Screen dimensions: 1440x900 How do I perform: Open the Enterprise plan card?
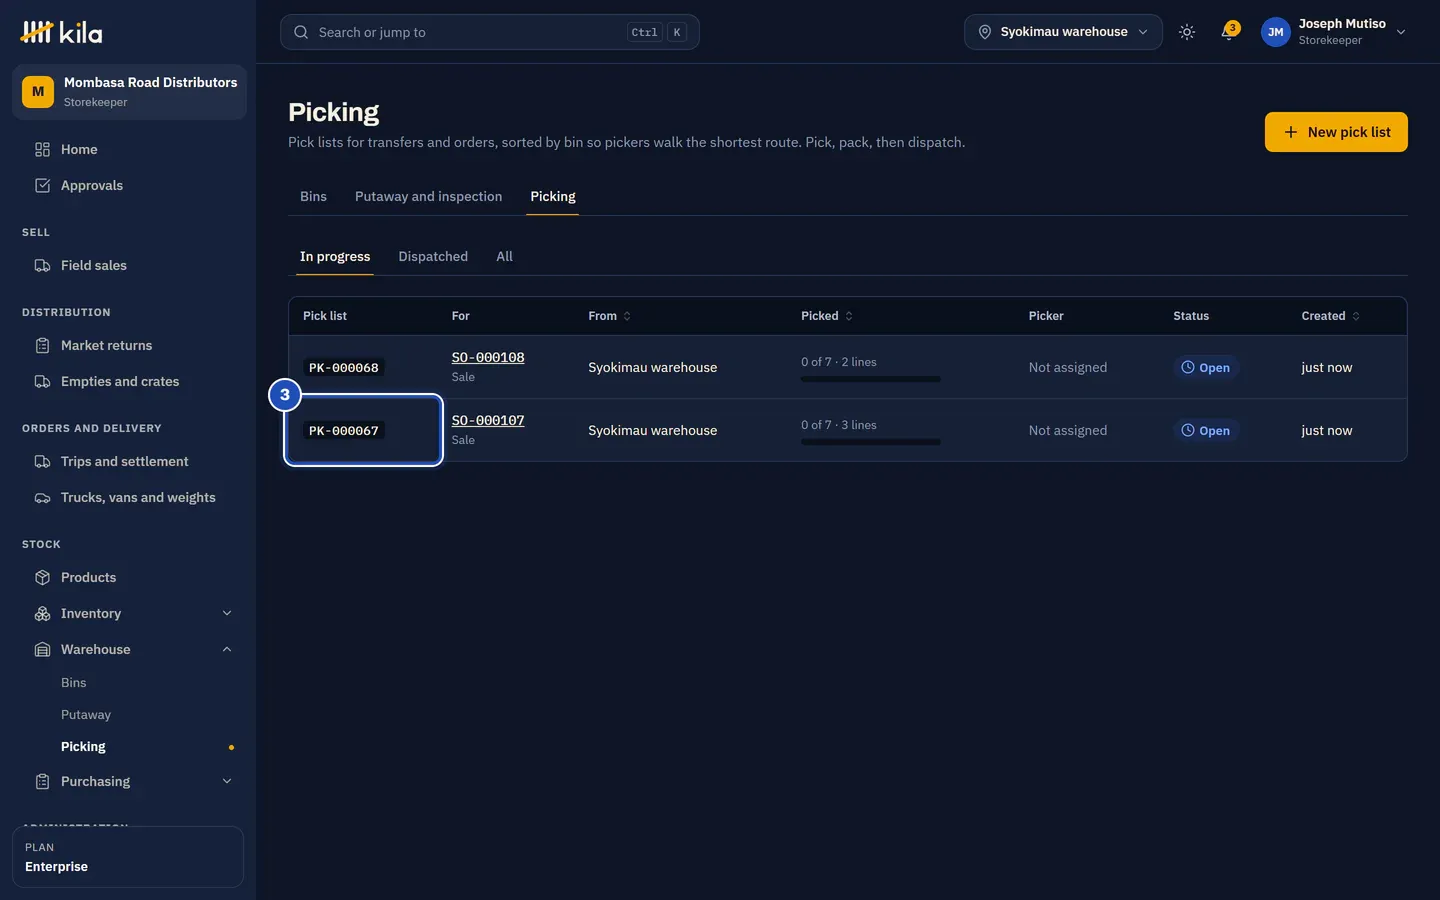click(x=128, y=857)
